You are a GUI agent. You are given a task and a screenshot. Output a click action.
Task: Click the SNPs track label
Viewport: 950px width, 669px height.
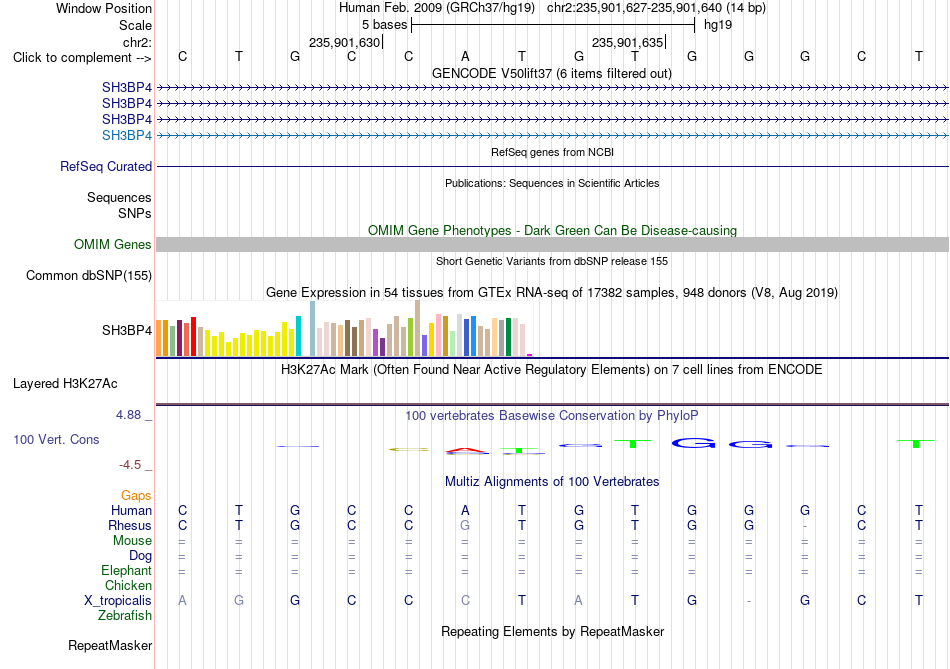(x=135, y=213)
